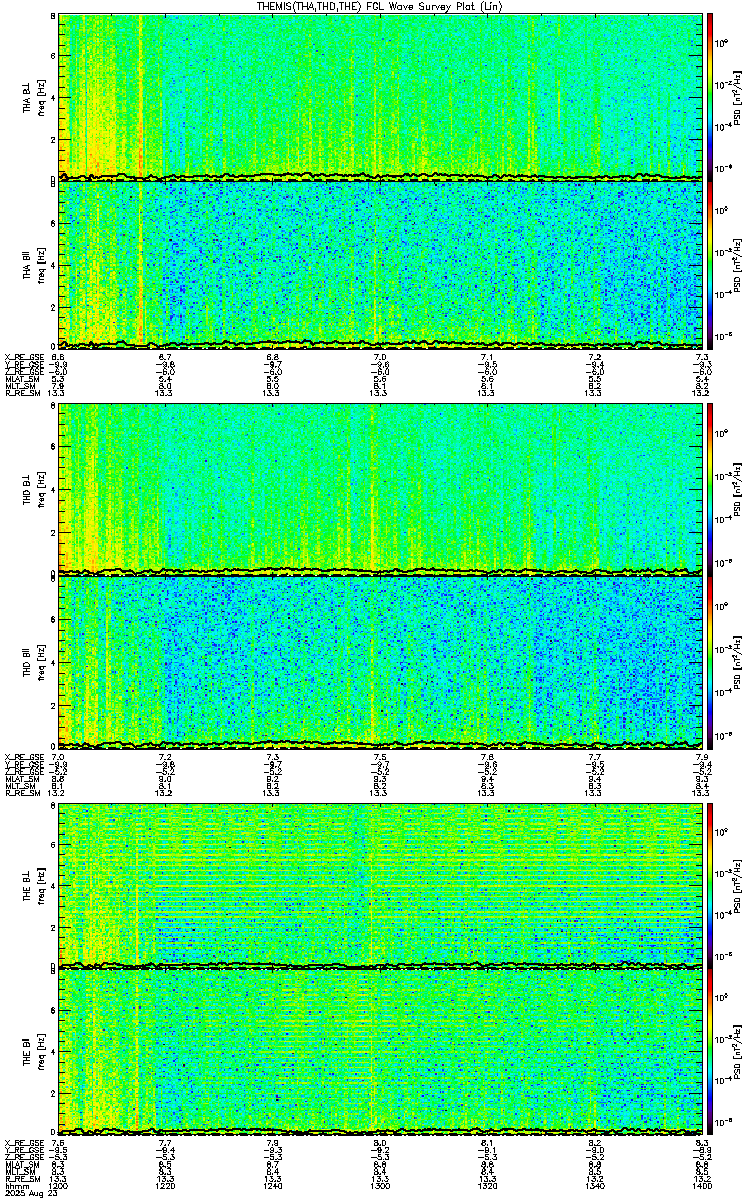This screenshot has width=750, height=1200.
Task: Select the THA B-parallel spectrogram panel
Action: 380,263
